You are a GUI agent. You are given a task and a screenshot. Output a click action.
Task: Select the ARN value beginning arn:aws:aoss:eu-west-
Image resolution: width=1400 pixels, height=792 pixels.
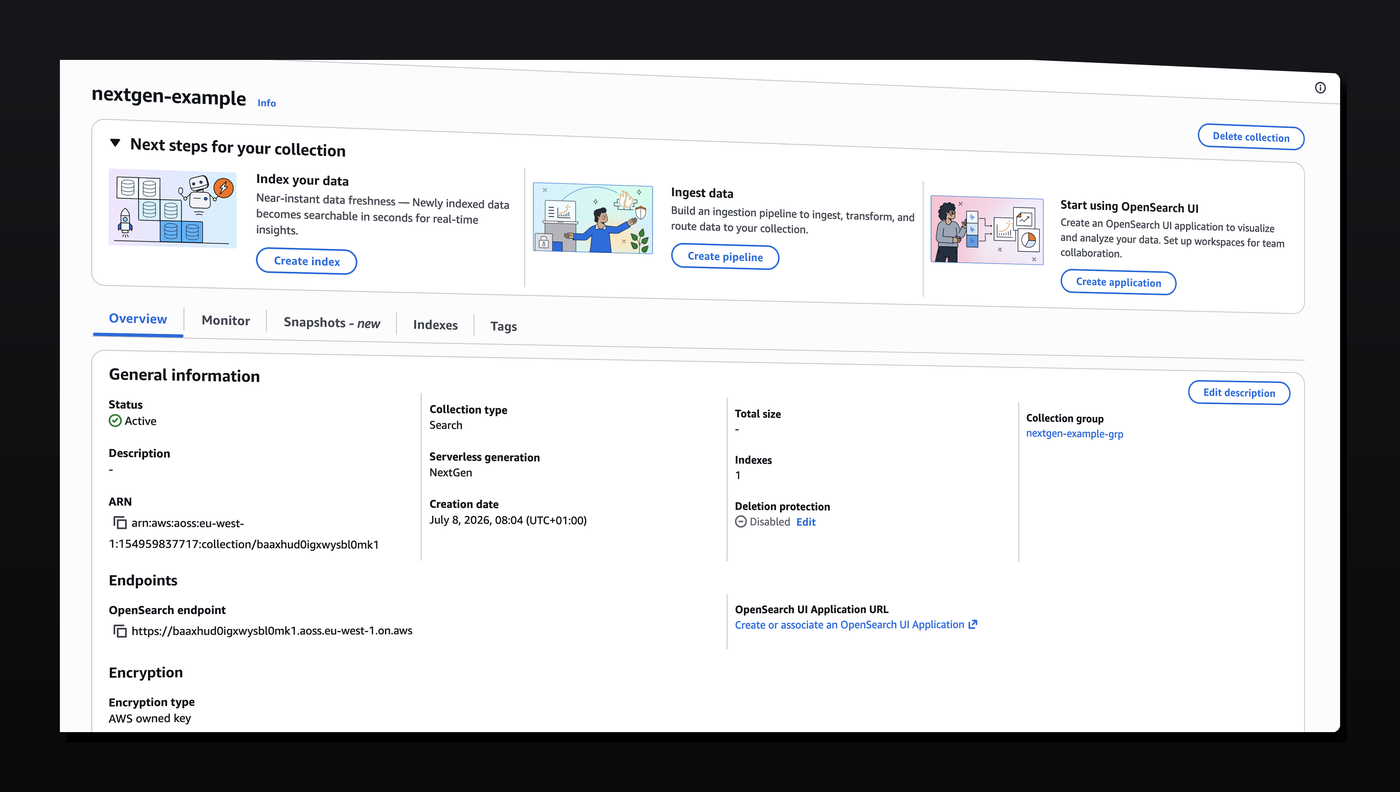(x=244, y=534)
